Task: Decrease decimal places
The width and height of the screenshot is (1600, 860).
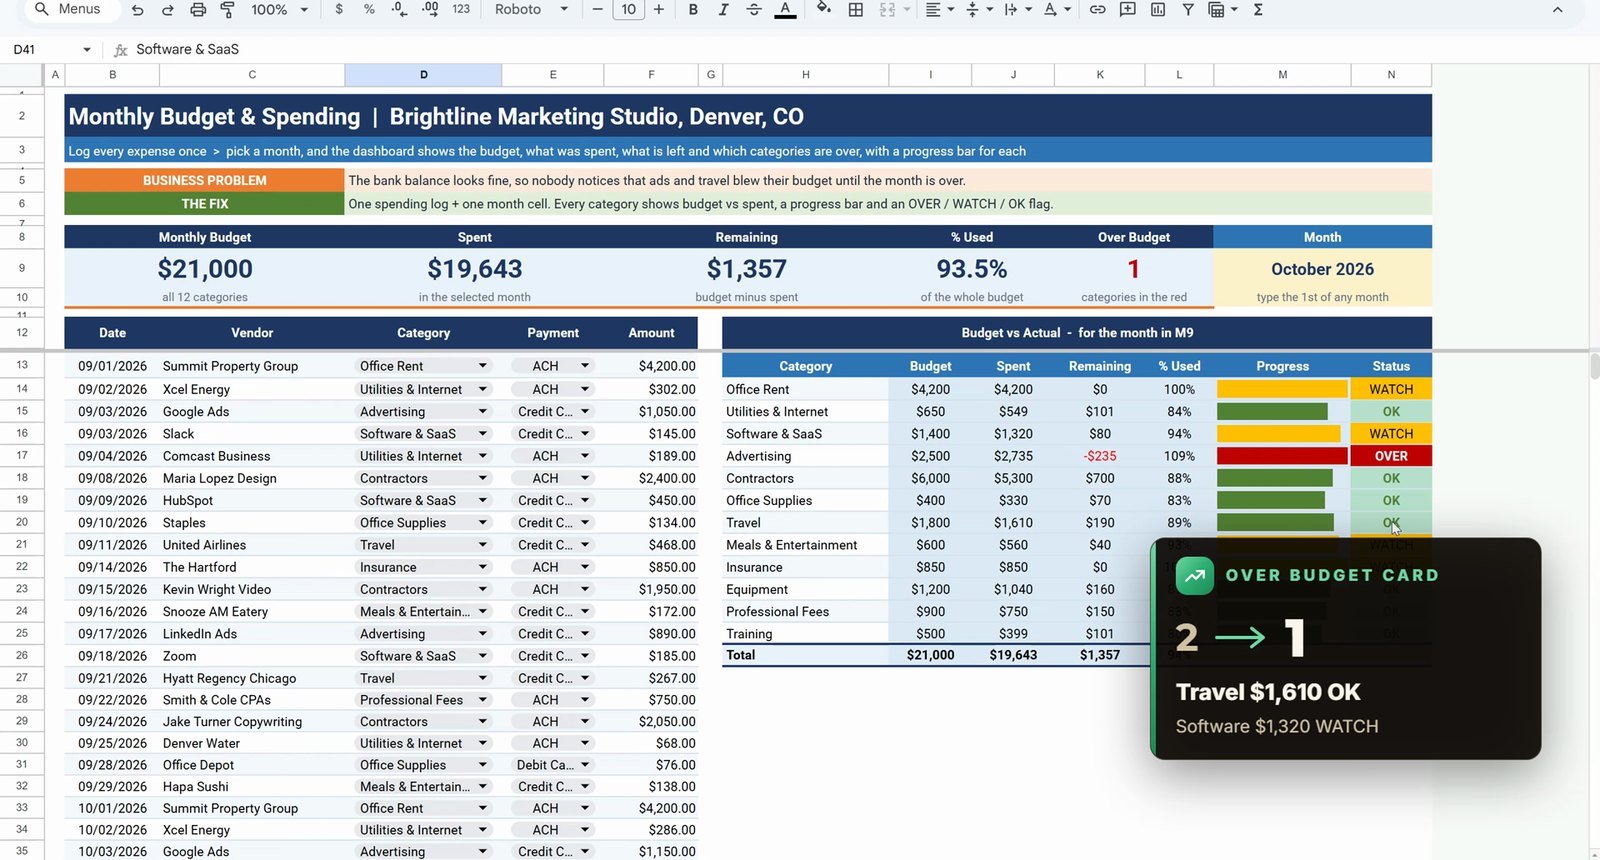Action: pos(399,9)
